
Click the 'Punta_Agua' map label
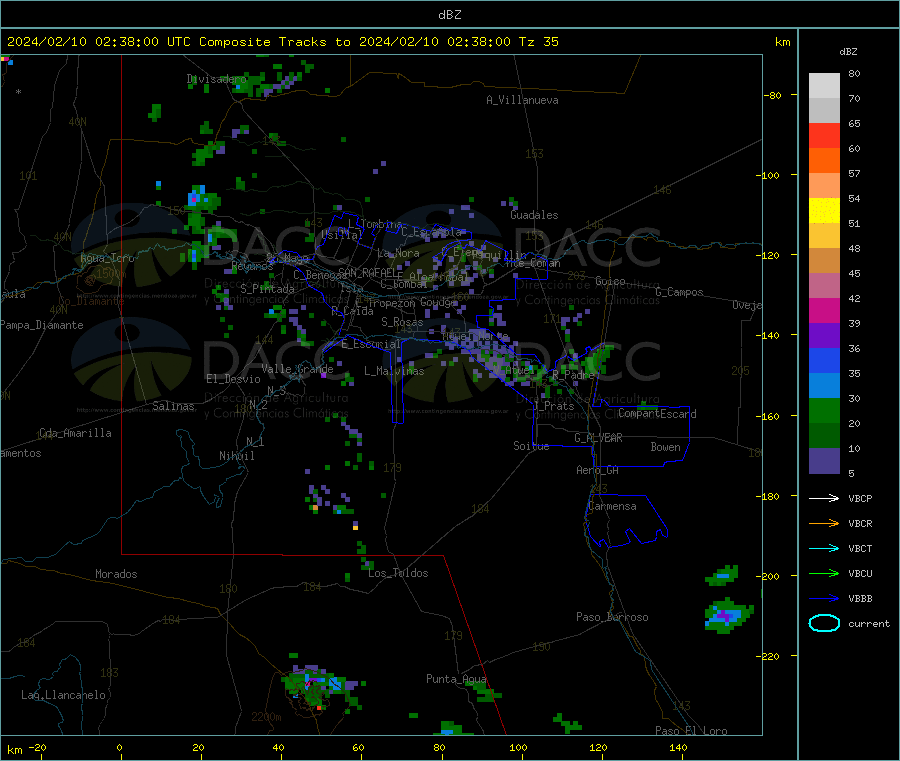pos(456,679)
